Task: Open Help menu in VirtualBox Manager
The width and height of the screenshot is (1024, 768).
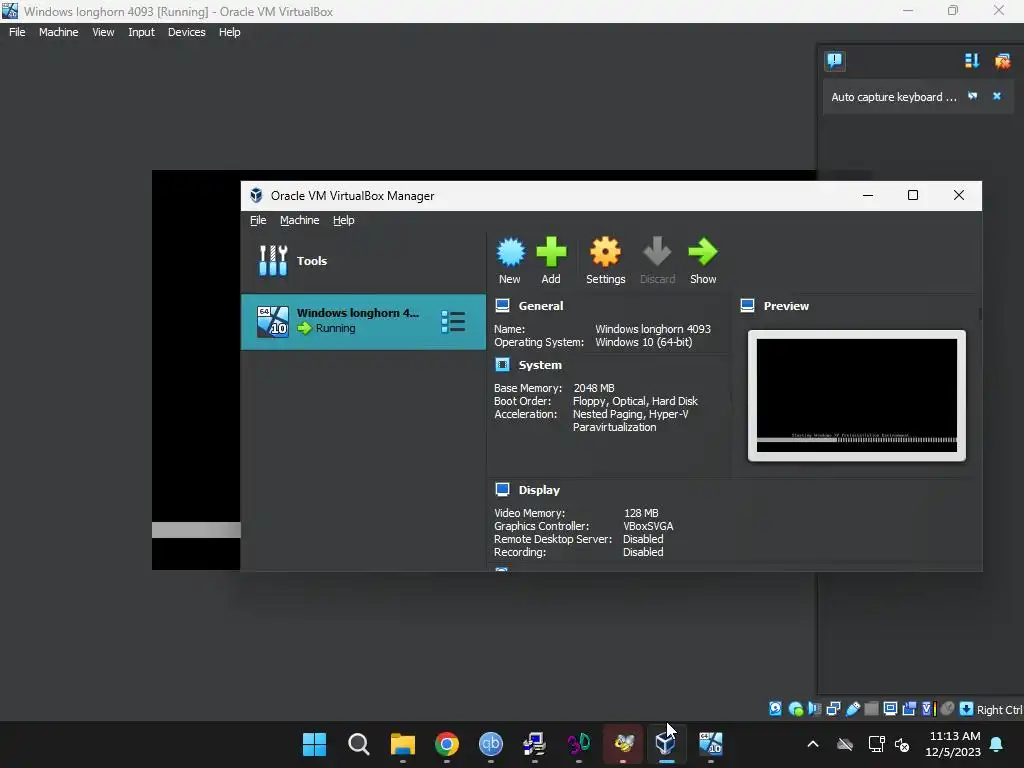Action: (x=344, y=220)
